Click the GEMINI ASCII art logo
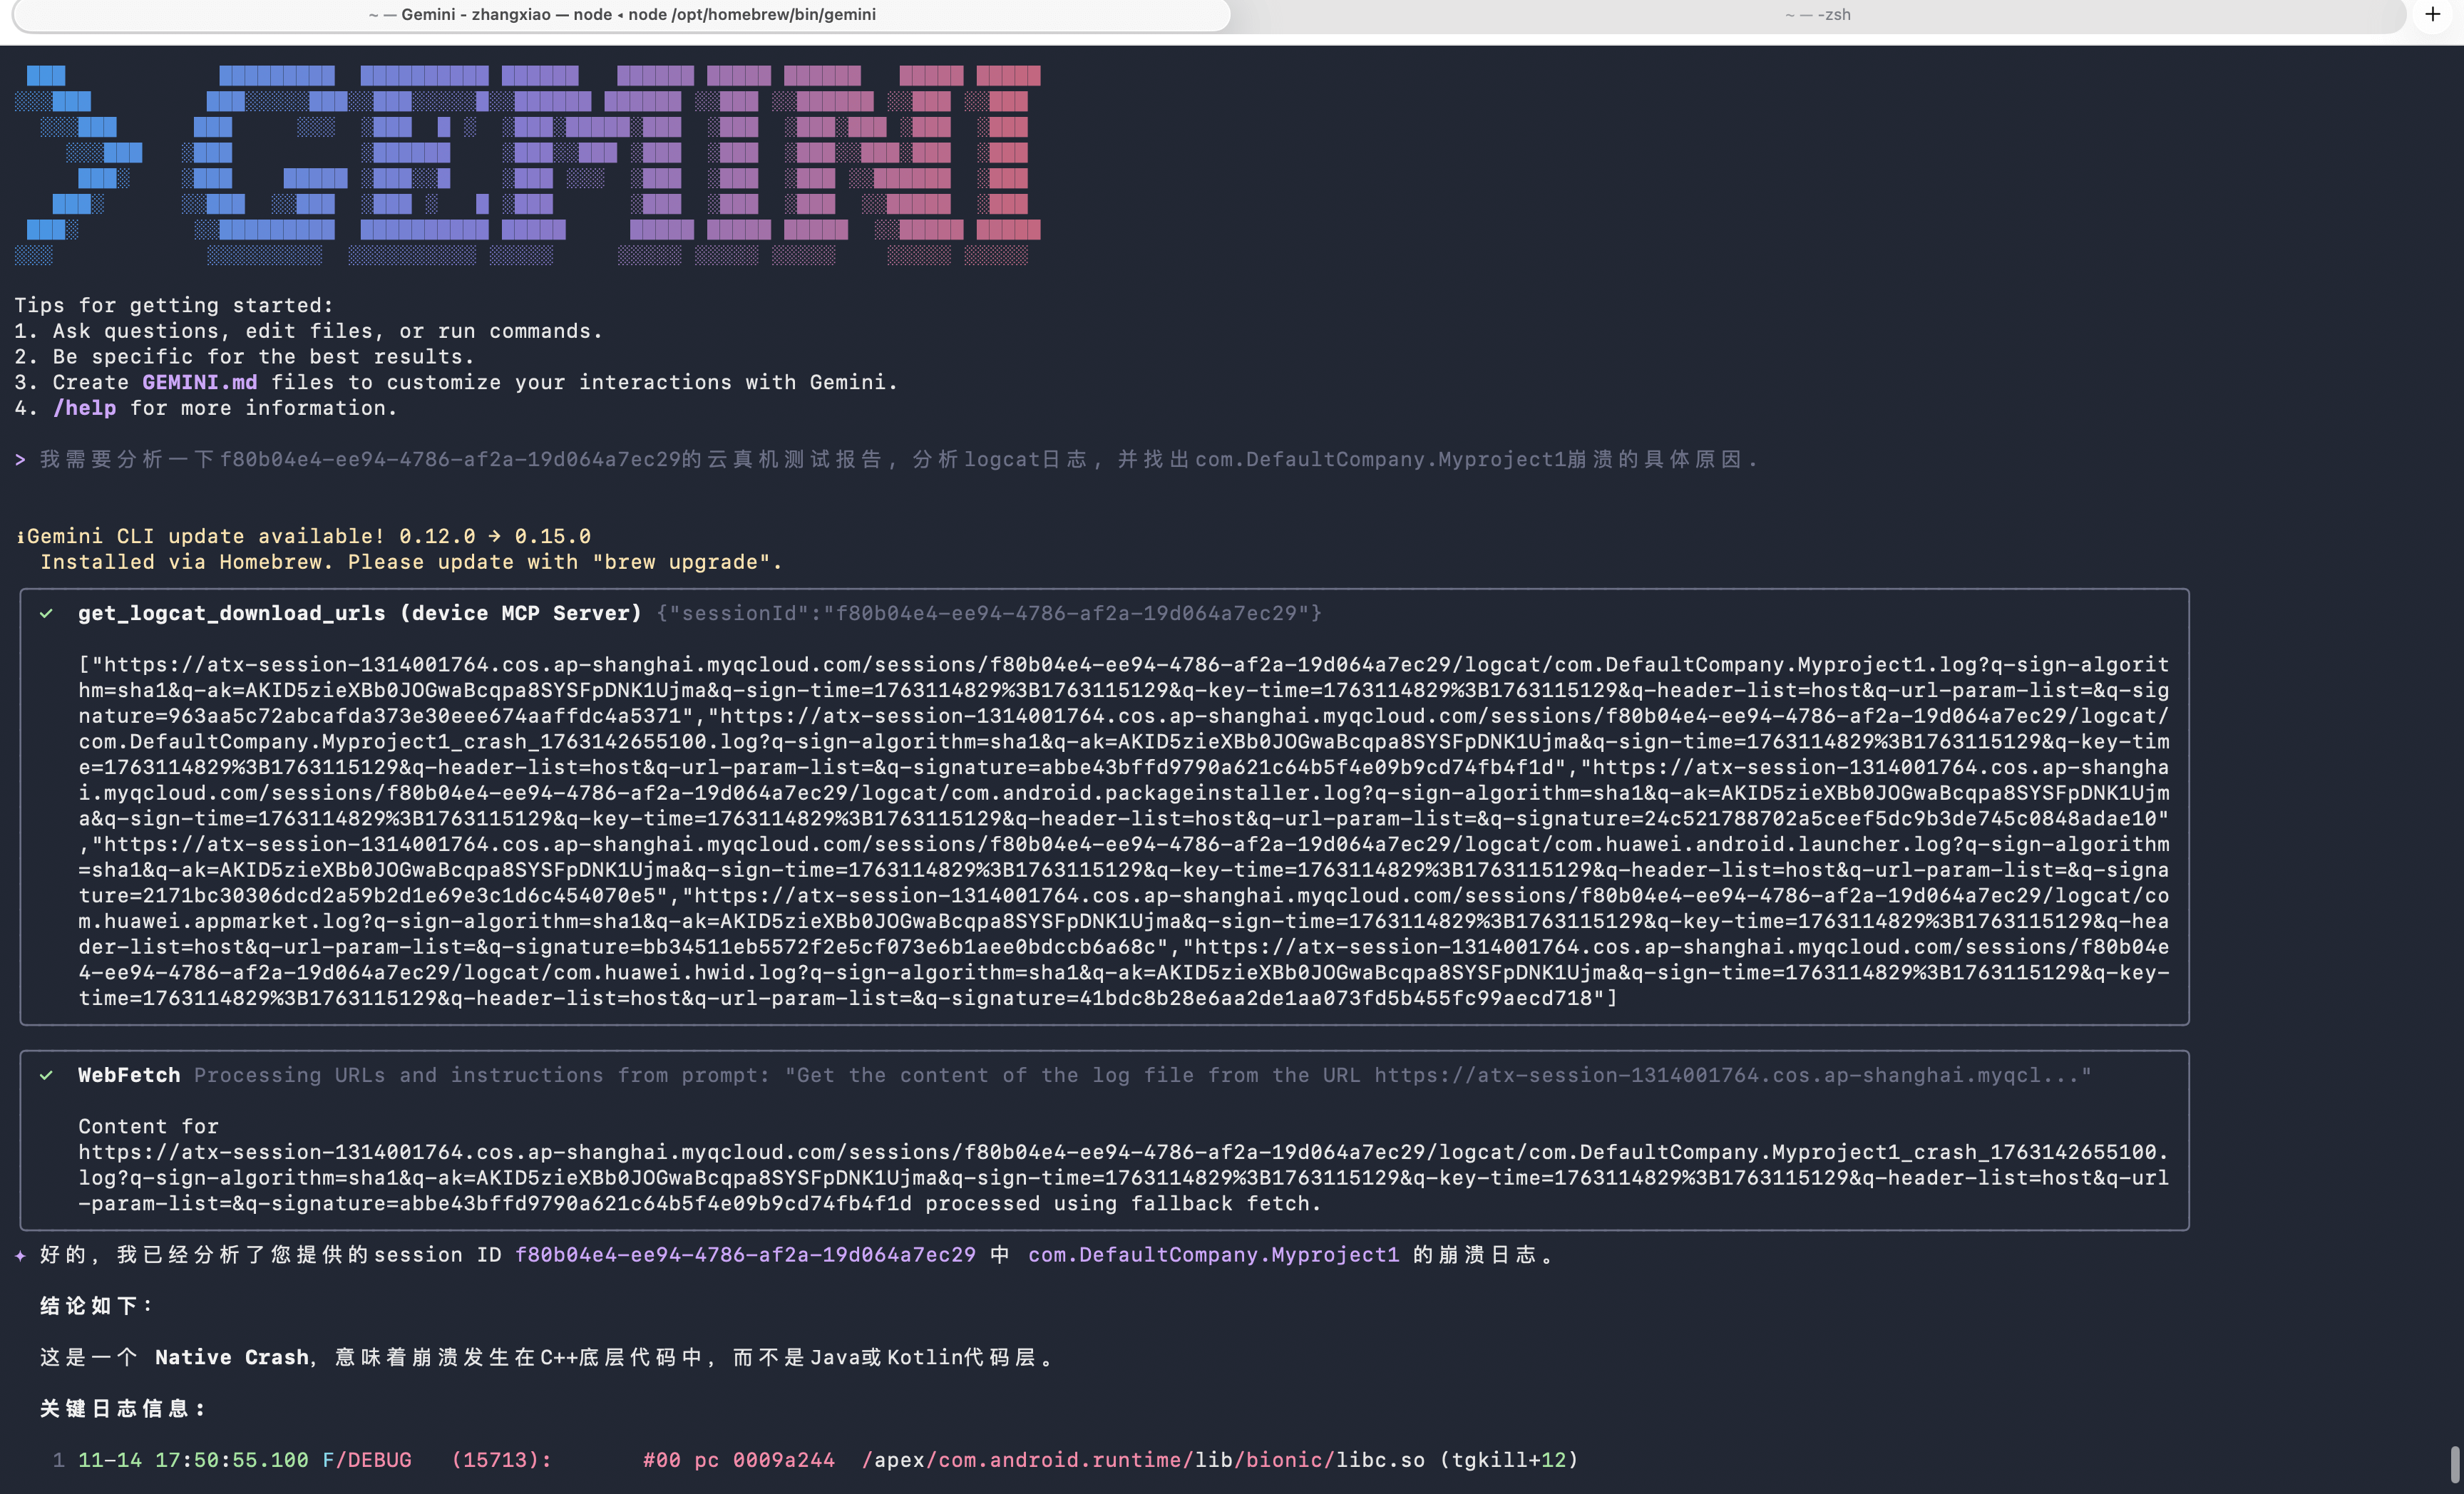 527,165
